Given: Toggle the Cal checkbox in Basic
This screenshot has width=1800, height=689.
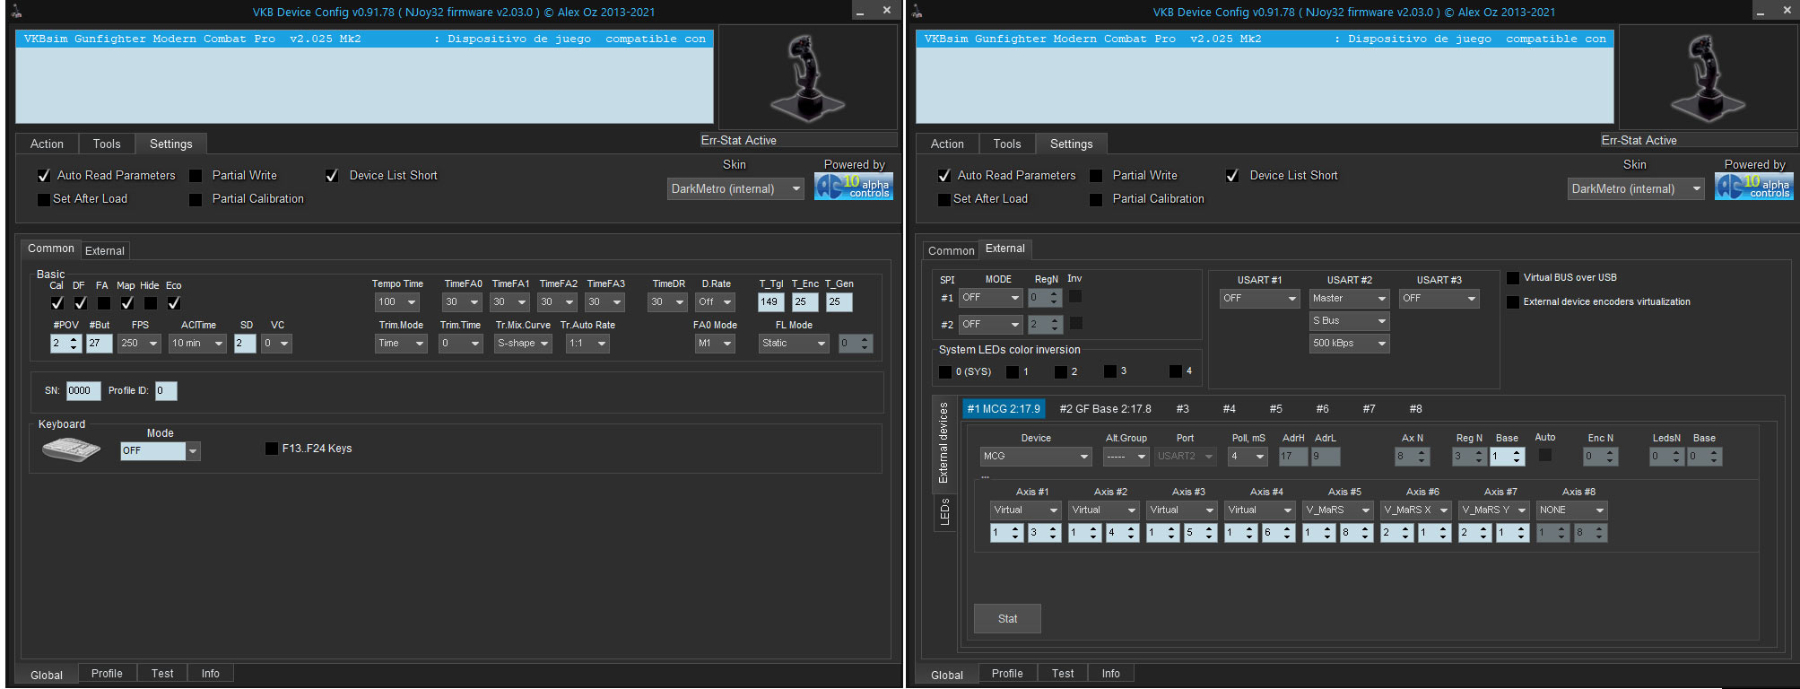Looking at the screenshot, I should click(x=57, y=303).
